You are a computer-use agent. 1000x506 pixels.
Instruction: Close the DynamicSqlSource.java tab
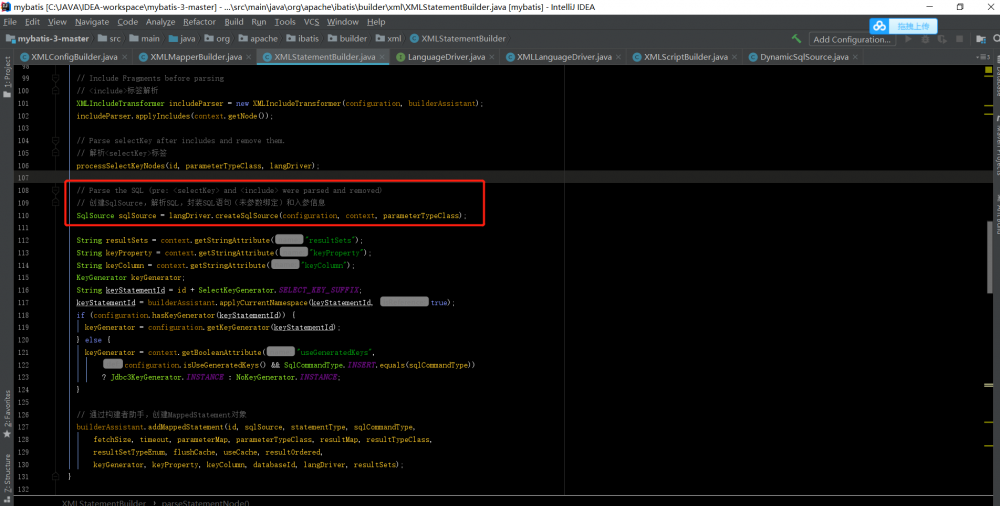855,57
